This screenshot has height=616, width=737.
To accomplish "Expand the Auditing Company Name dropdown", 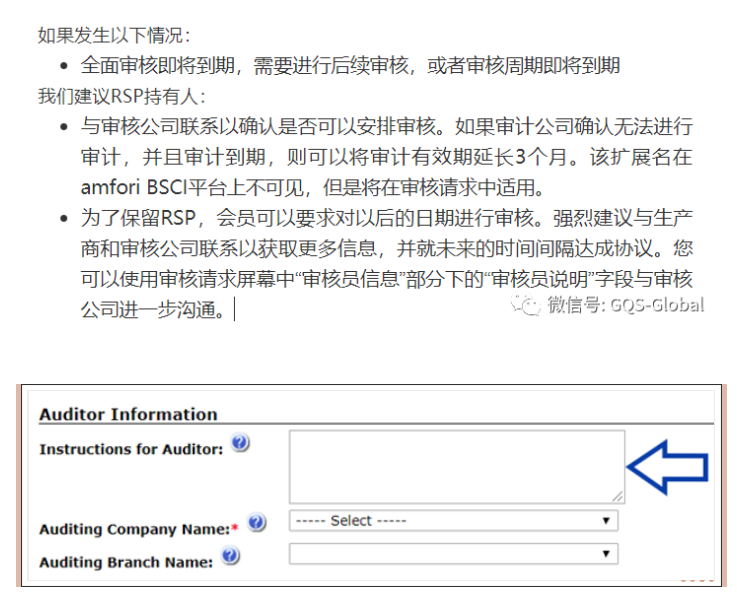I will pos(452,521).
